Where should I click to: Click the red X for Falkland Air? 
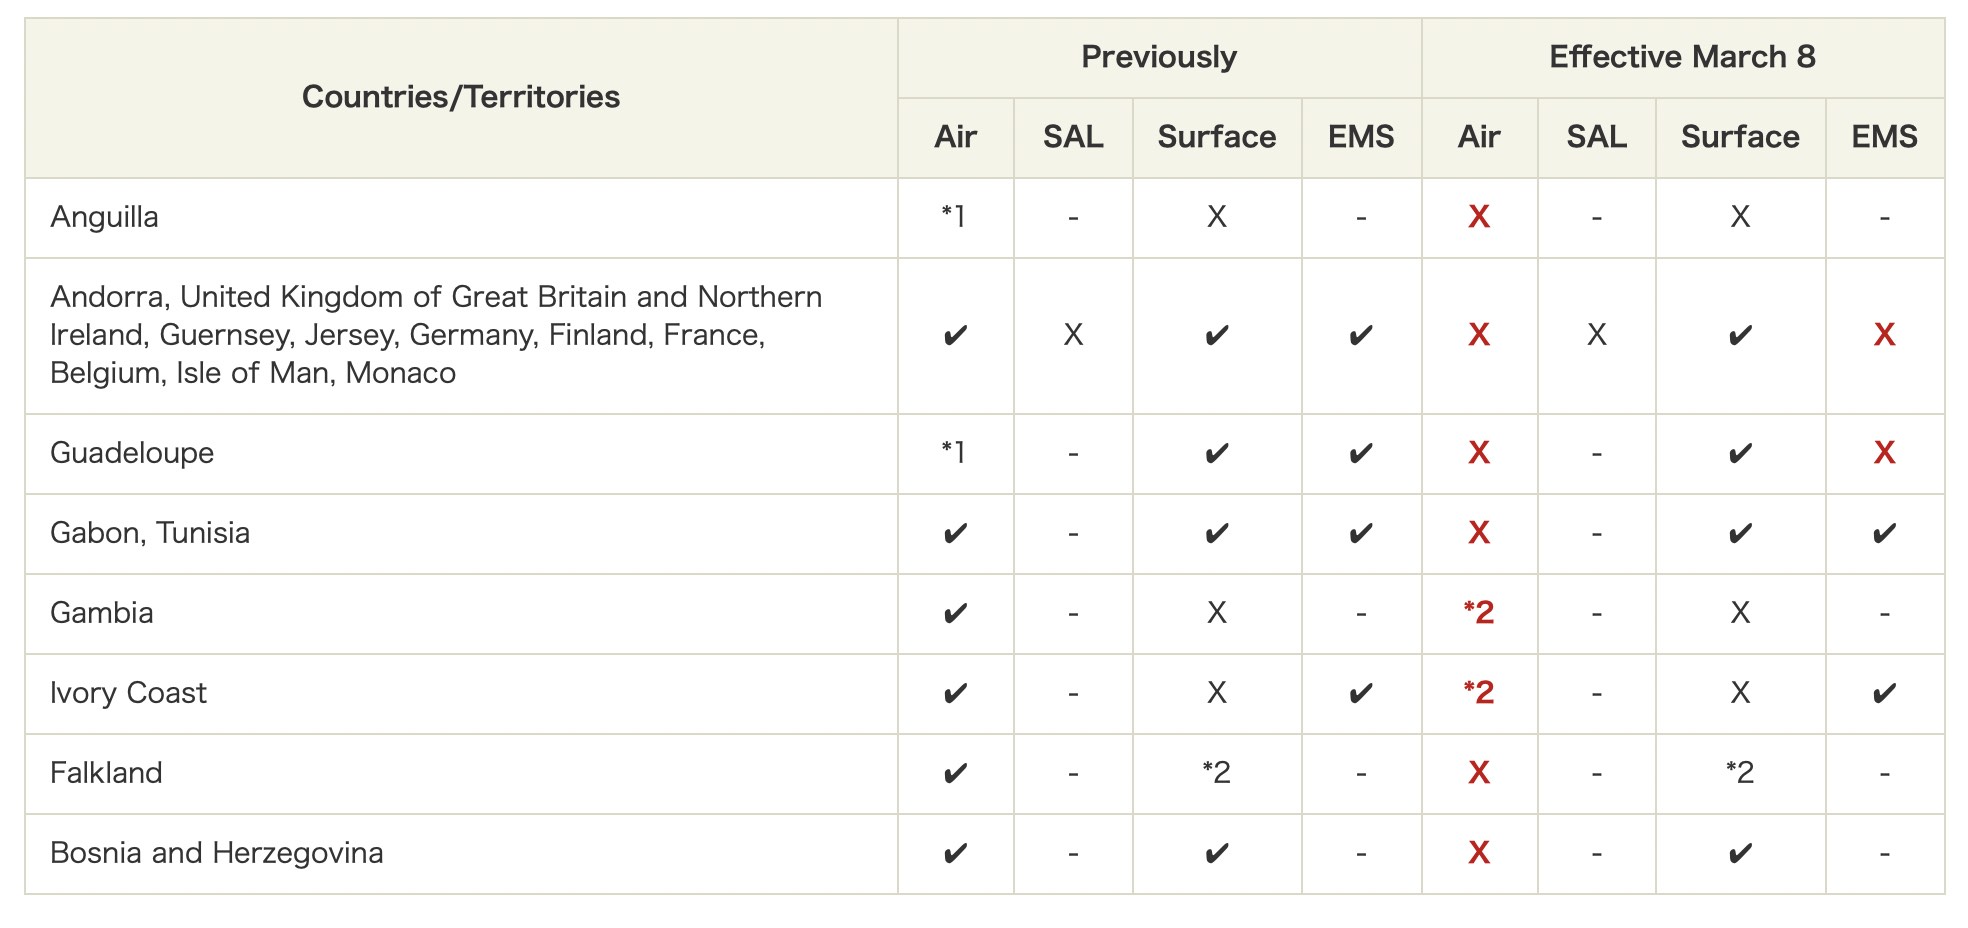pyautogui.click(x=1479, y=773)
